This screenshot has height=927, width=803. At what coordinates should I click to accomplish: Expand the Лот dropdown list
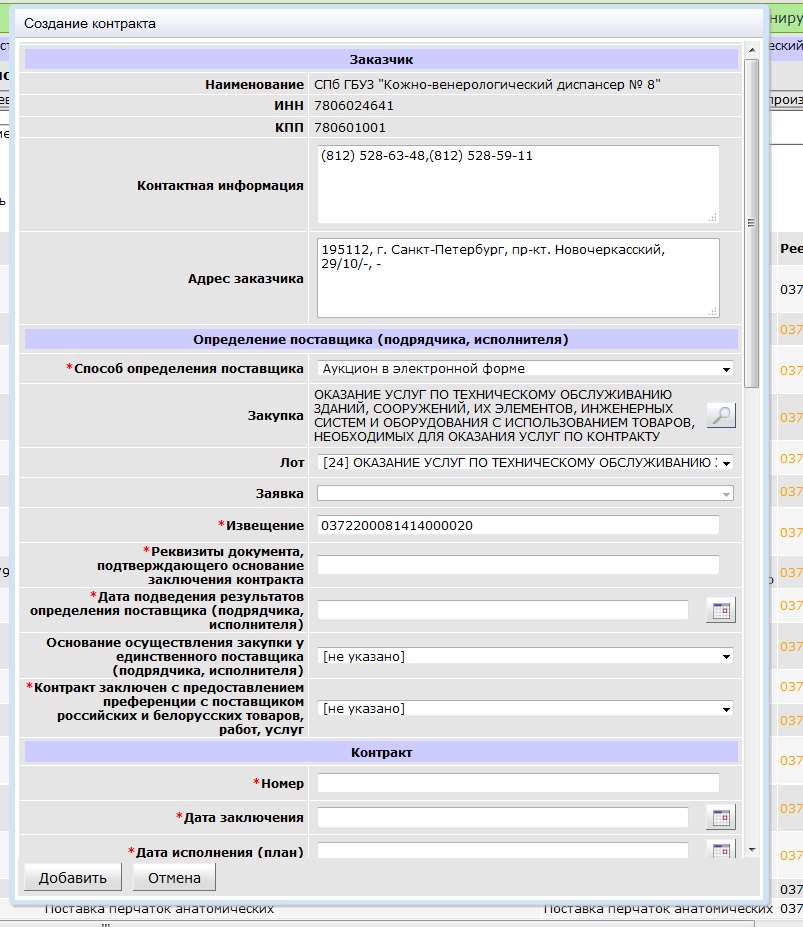click(525, 462)
